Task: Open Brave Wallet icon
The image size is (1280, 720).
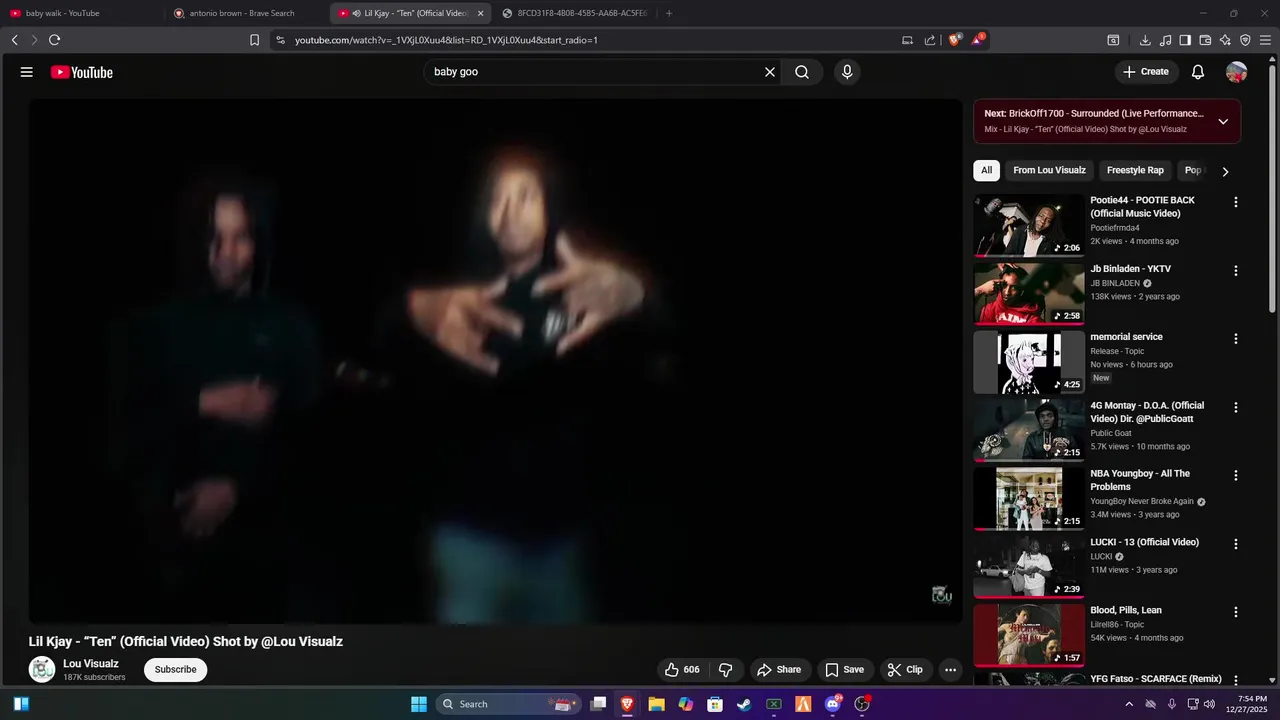Action: 1205,40
